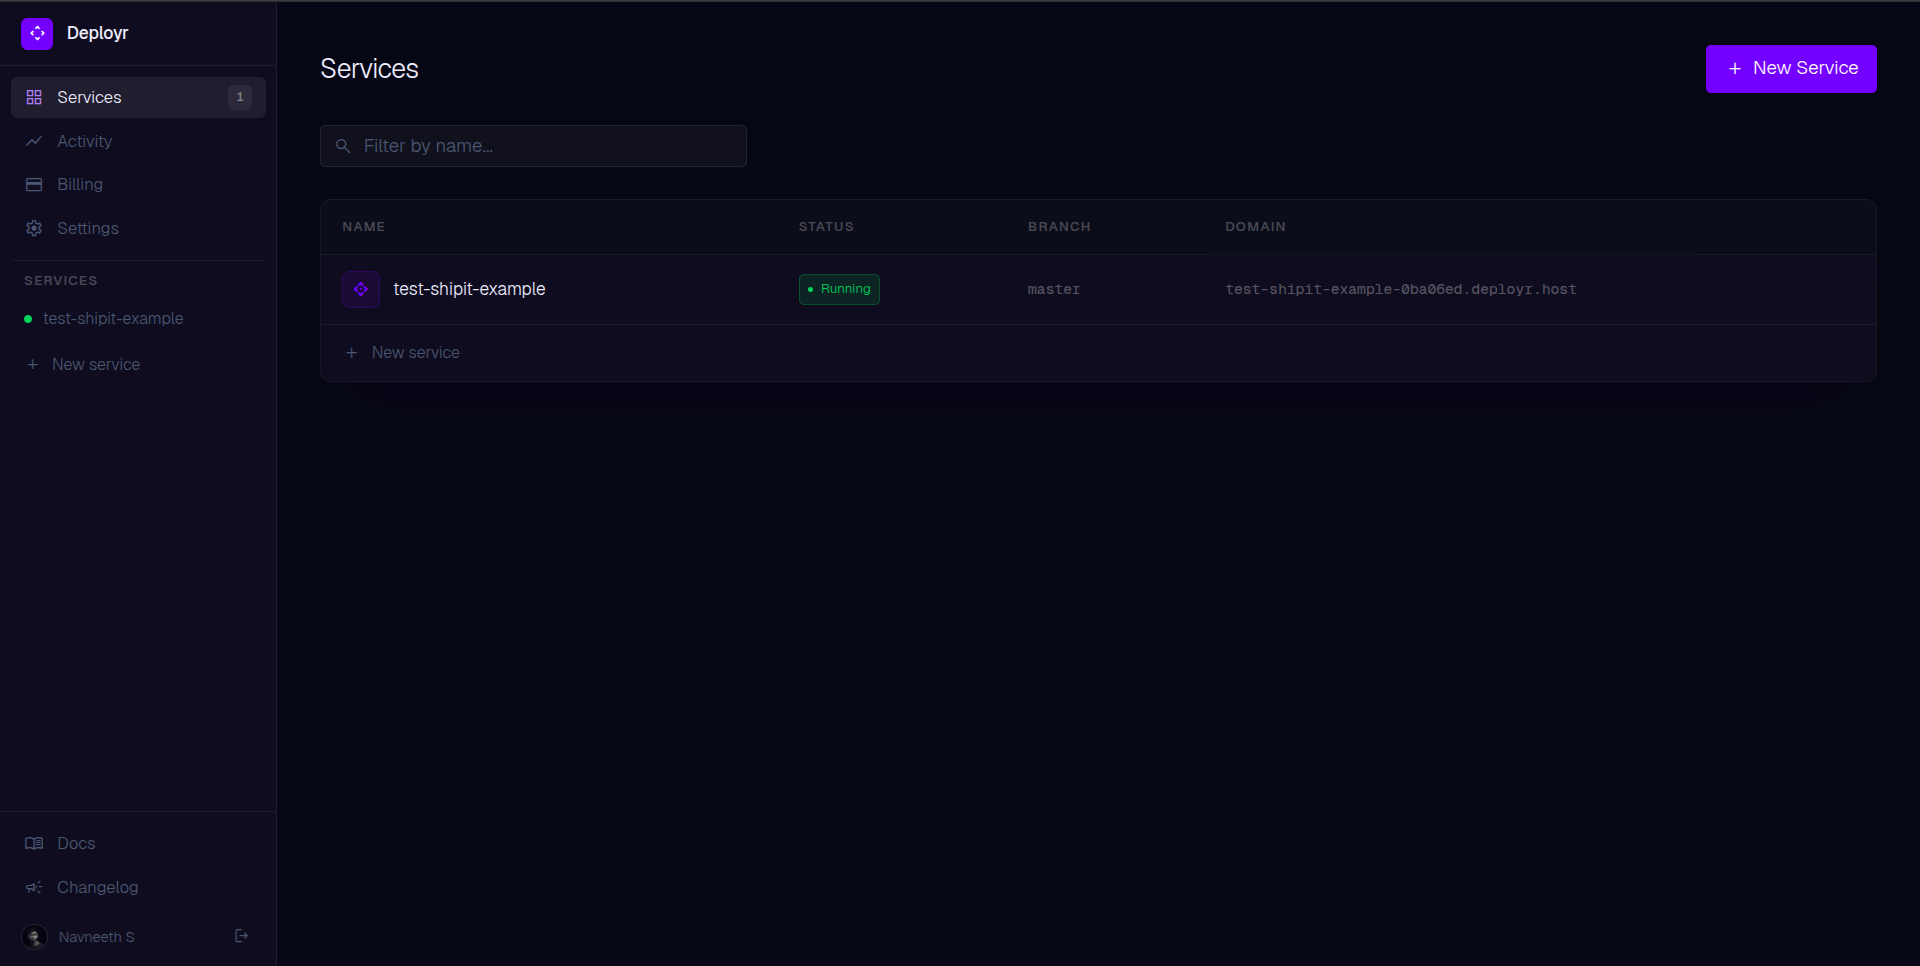Click the plus icon next to sidebar New service
Image resolution: width=1920 pixels, height=966 pixels.
coord(33,365)
